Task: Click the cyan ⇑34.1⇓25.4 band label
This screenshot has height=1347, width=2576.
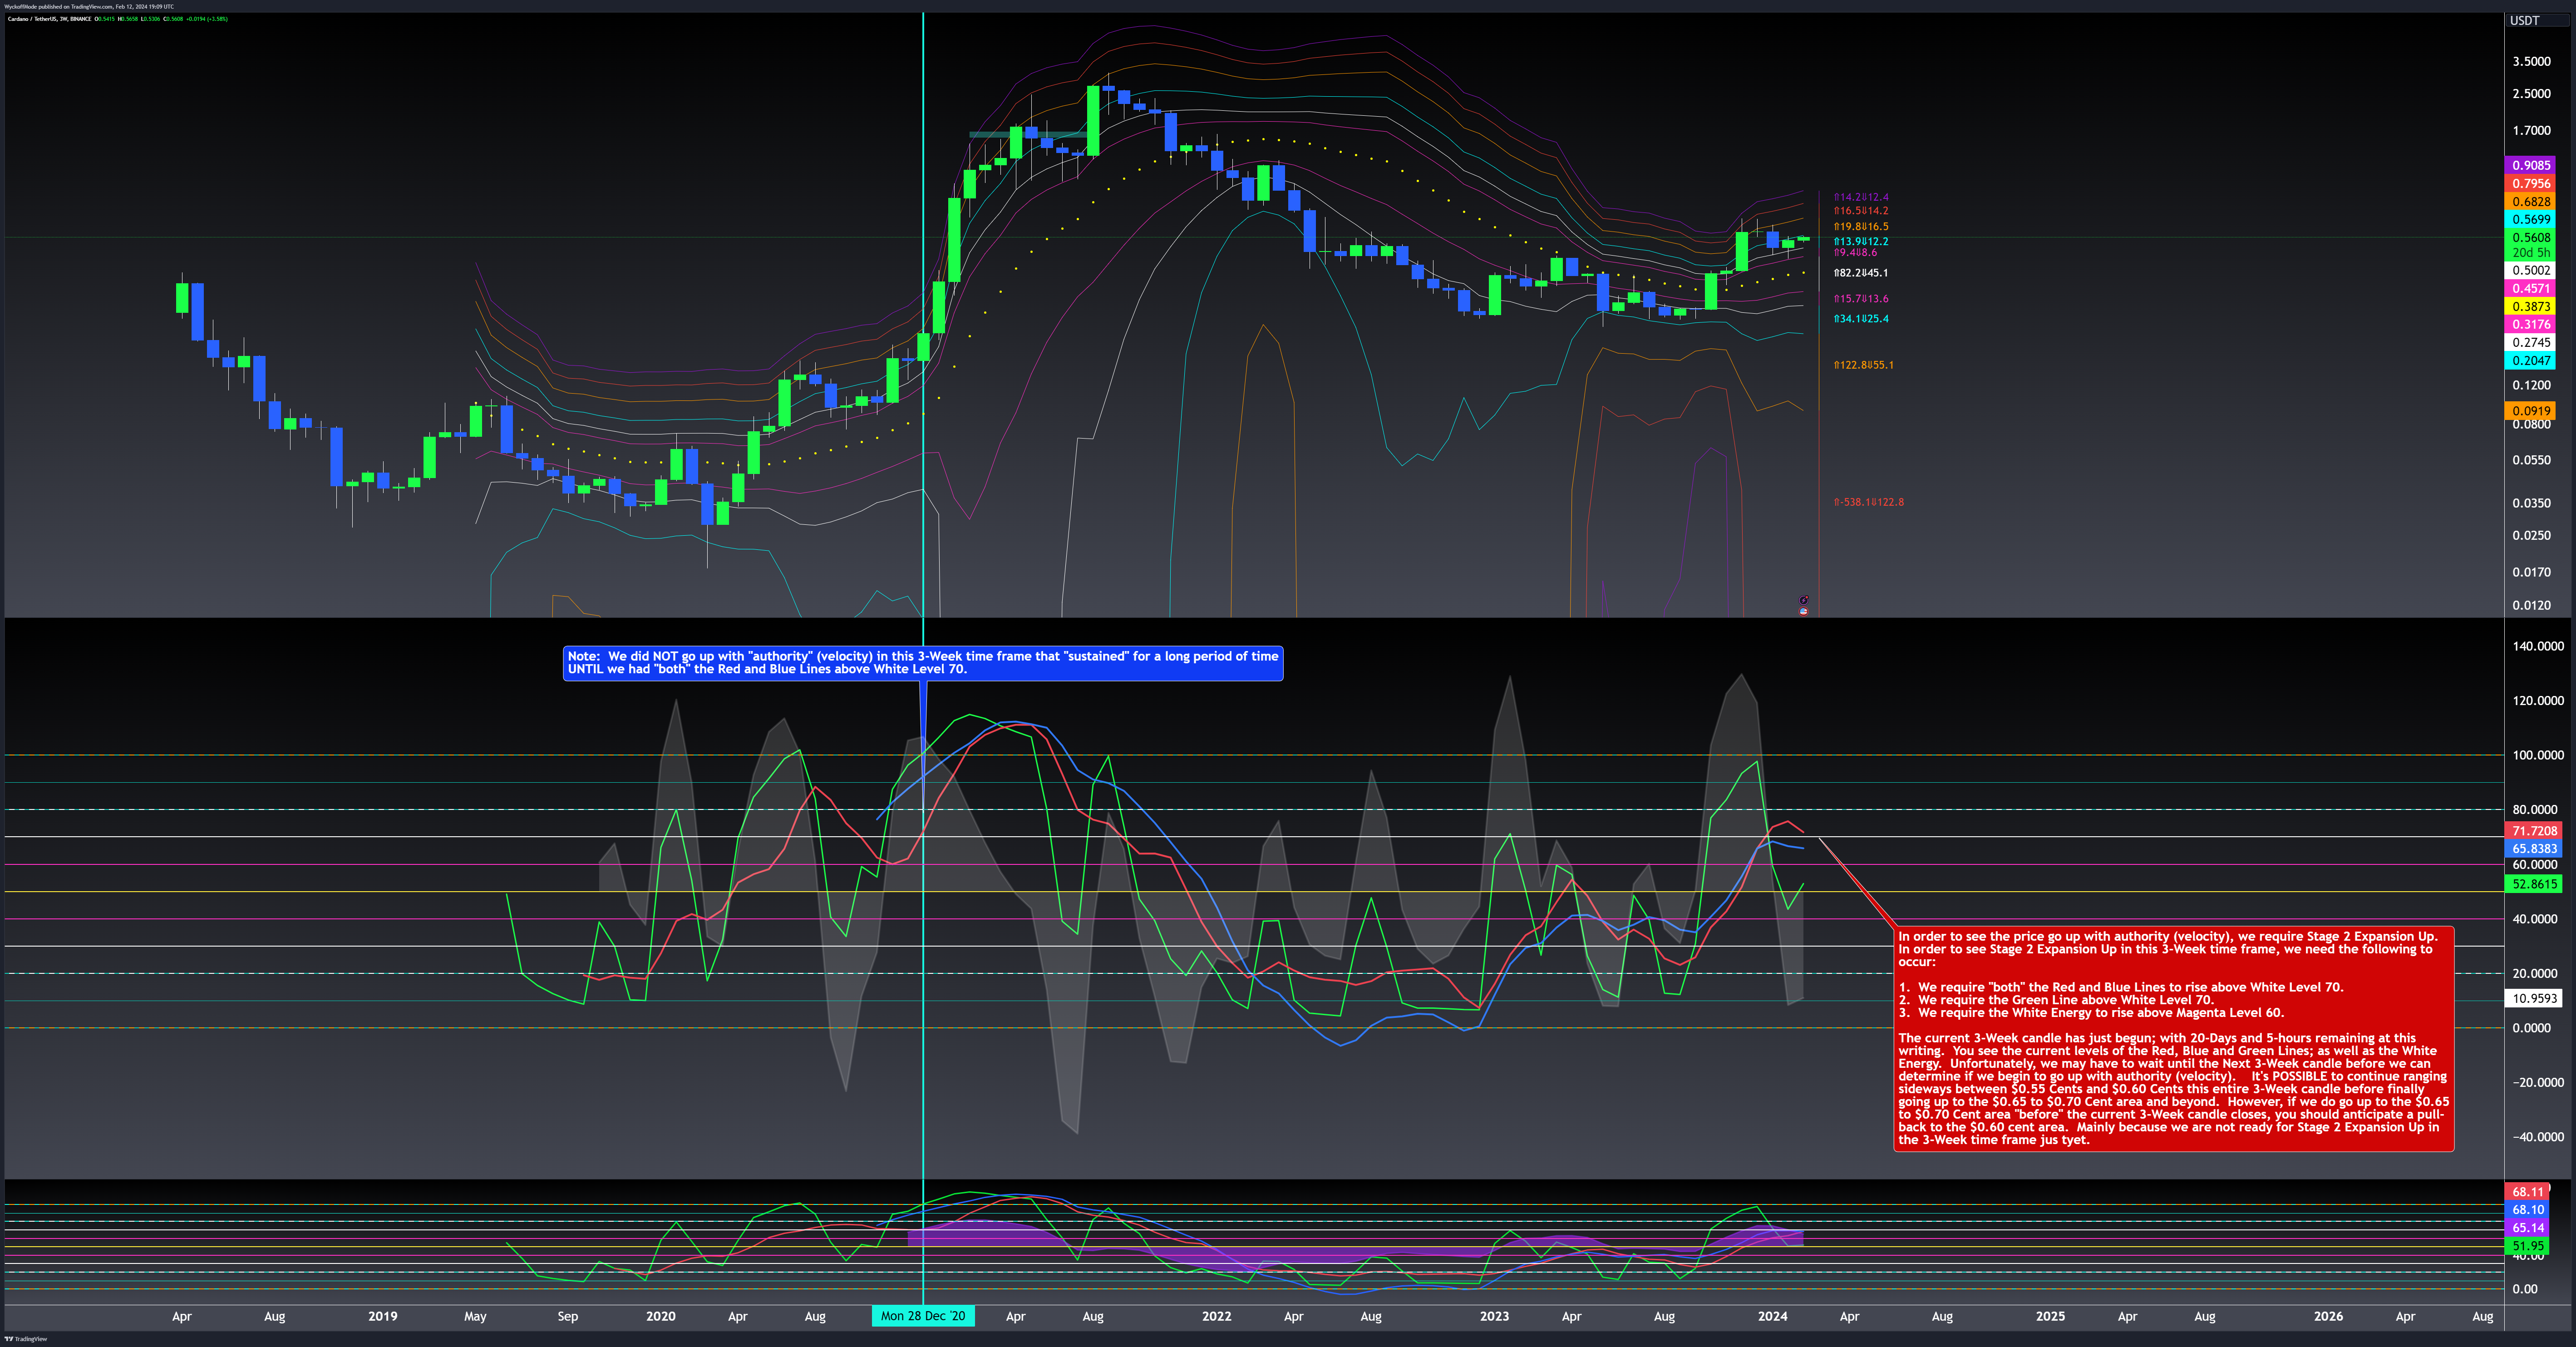Action: 1861,319
